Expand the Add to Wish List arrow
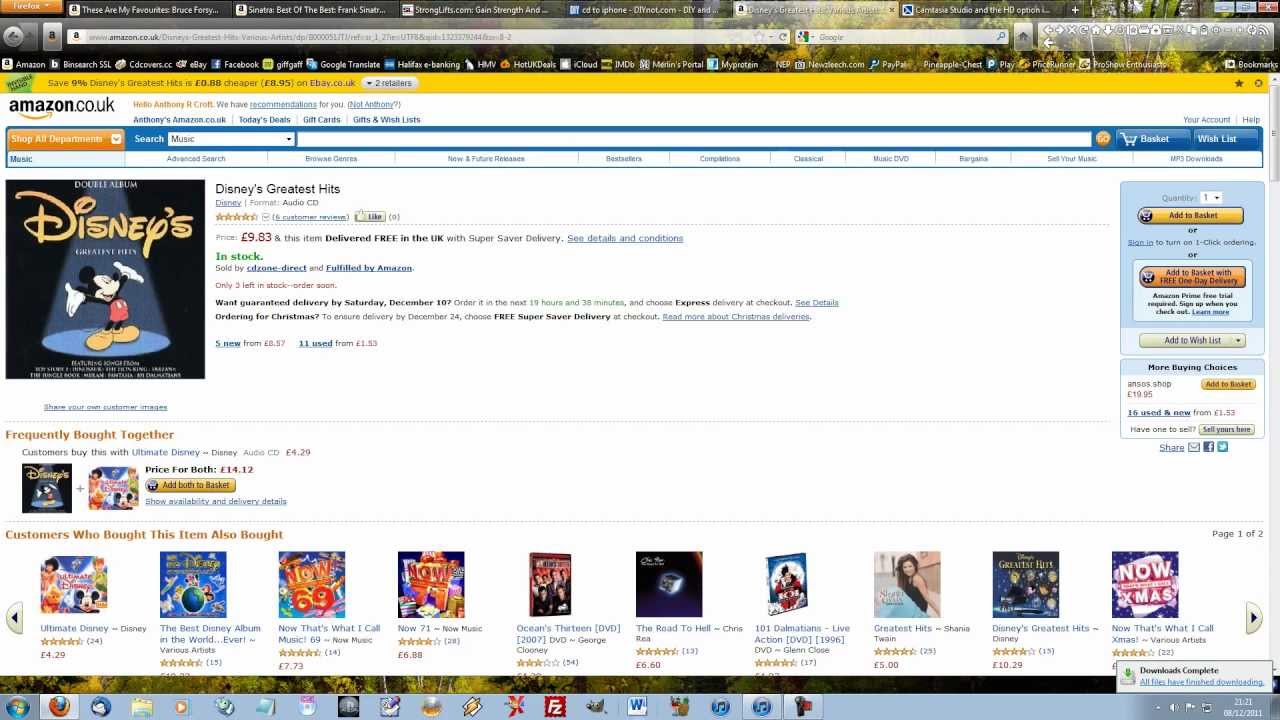 coord(1238,341)
